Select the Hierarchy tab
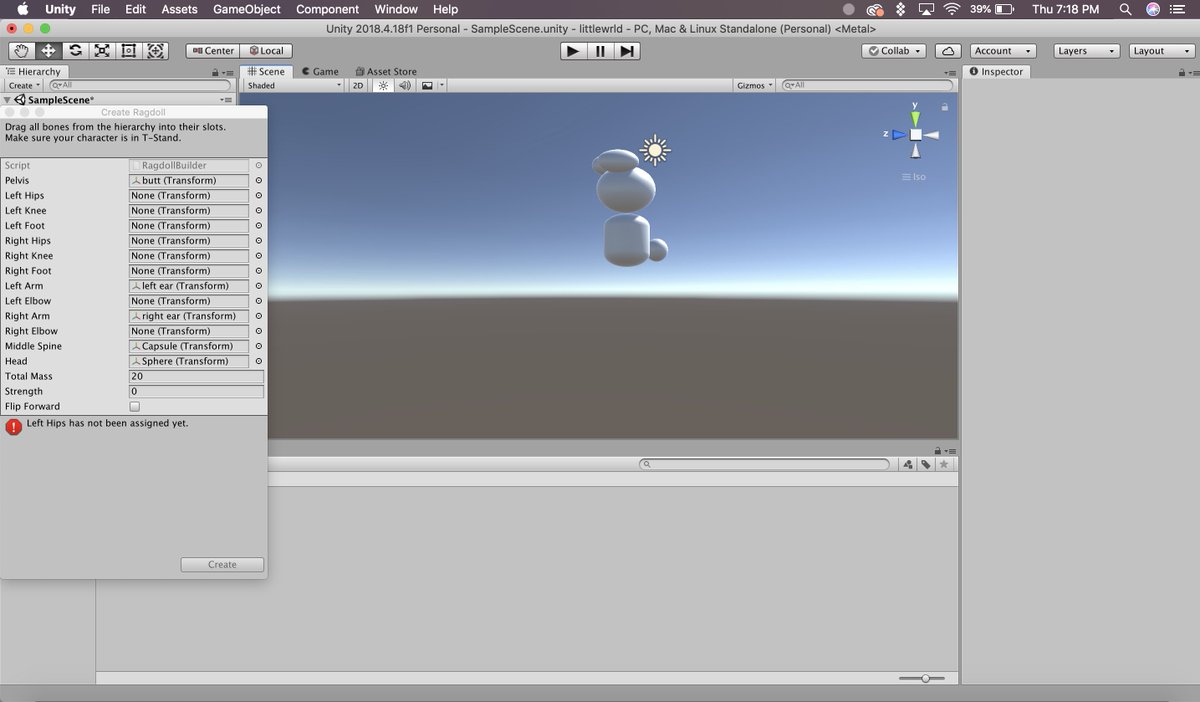The image size is (1200, 702). (33, 72)
